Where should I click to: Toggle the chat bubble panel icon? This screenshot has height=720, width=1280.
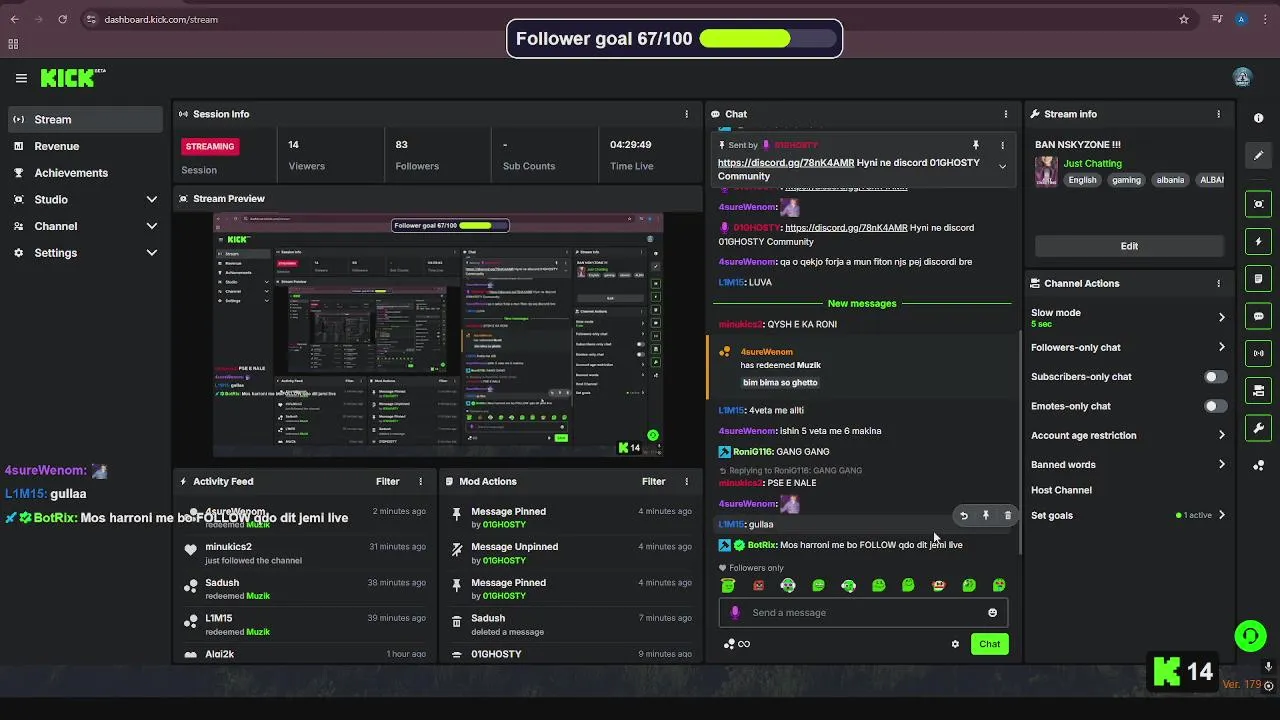pyautogui.click(x=1258, y=316)
